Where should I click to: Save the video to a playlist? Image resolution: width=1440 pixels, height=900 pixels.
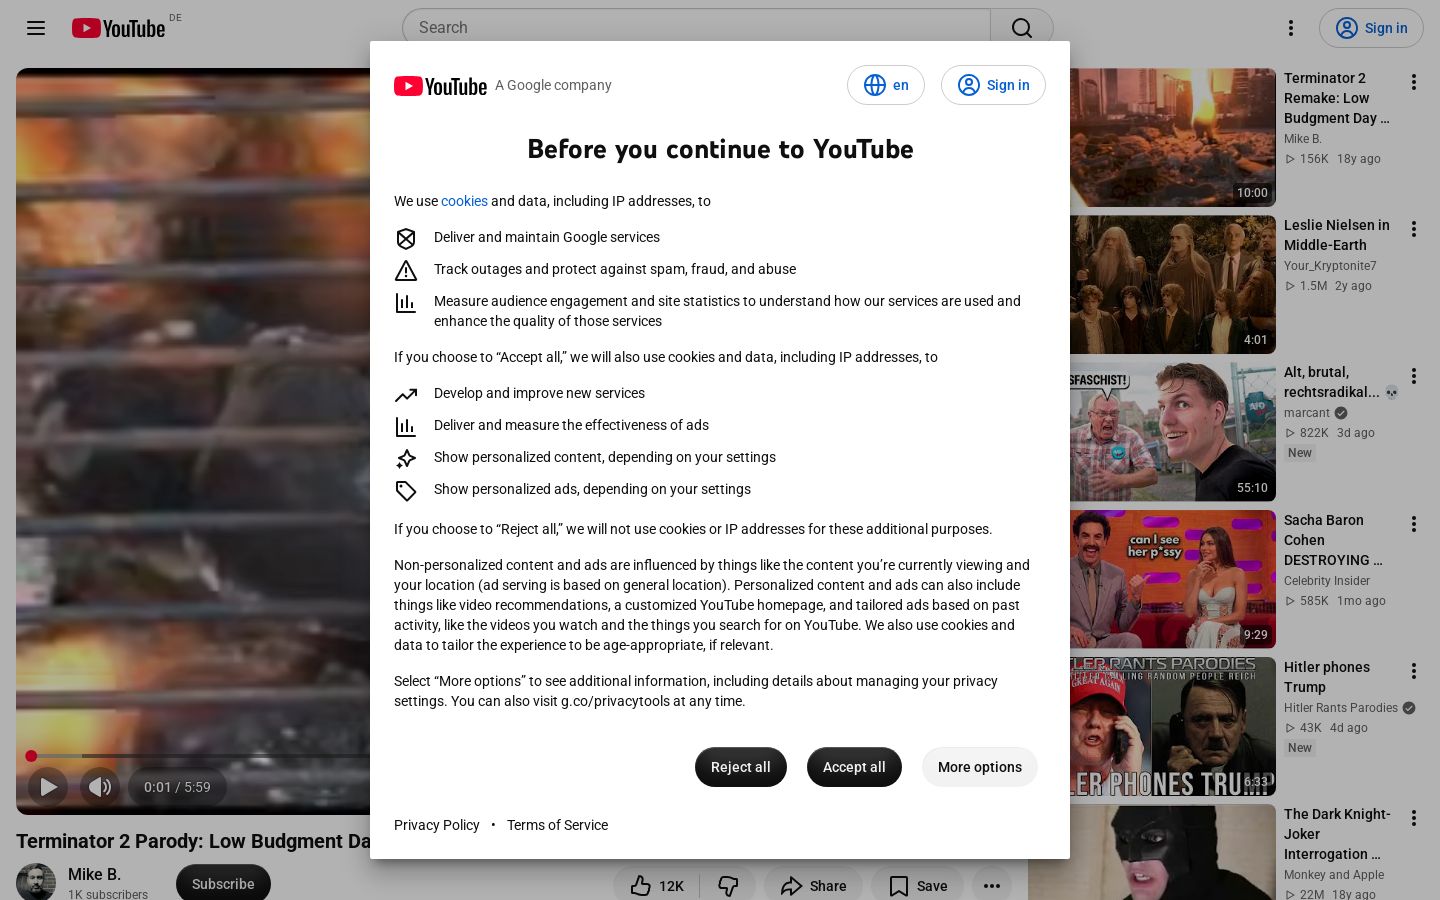(x=917, y=886)
